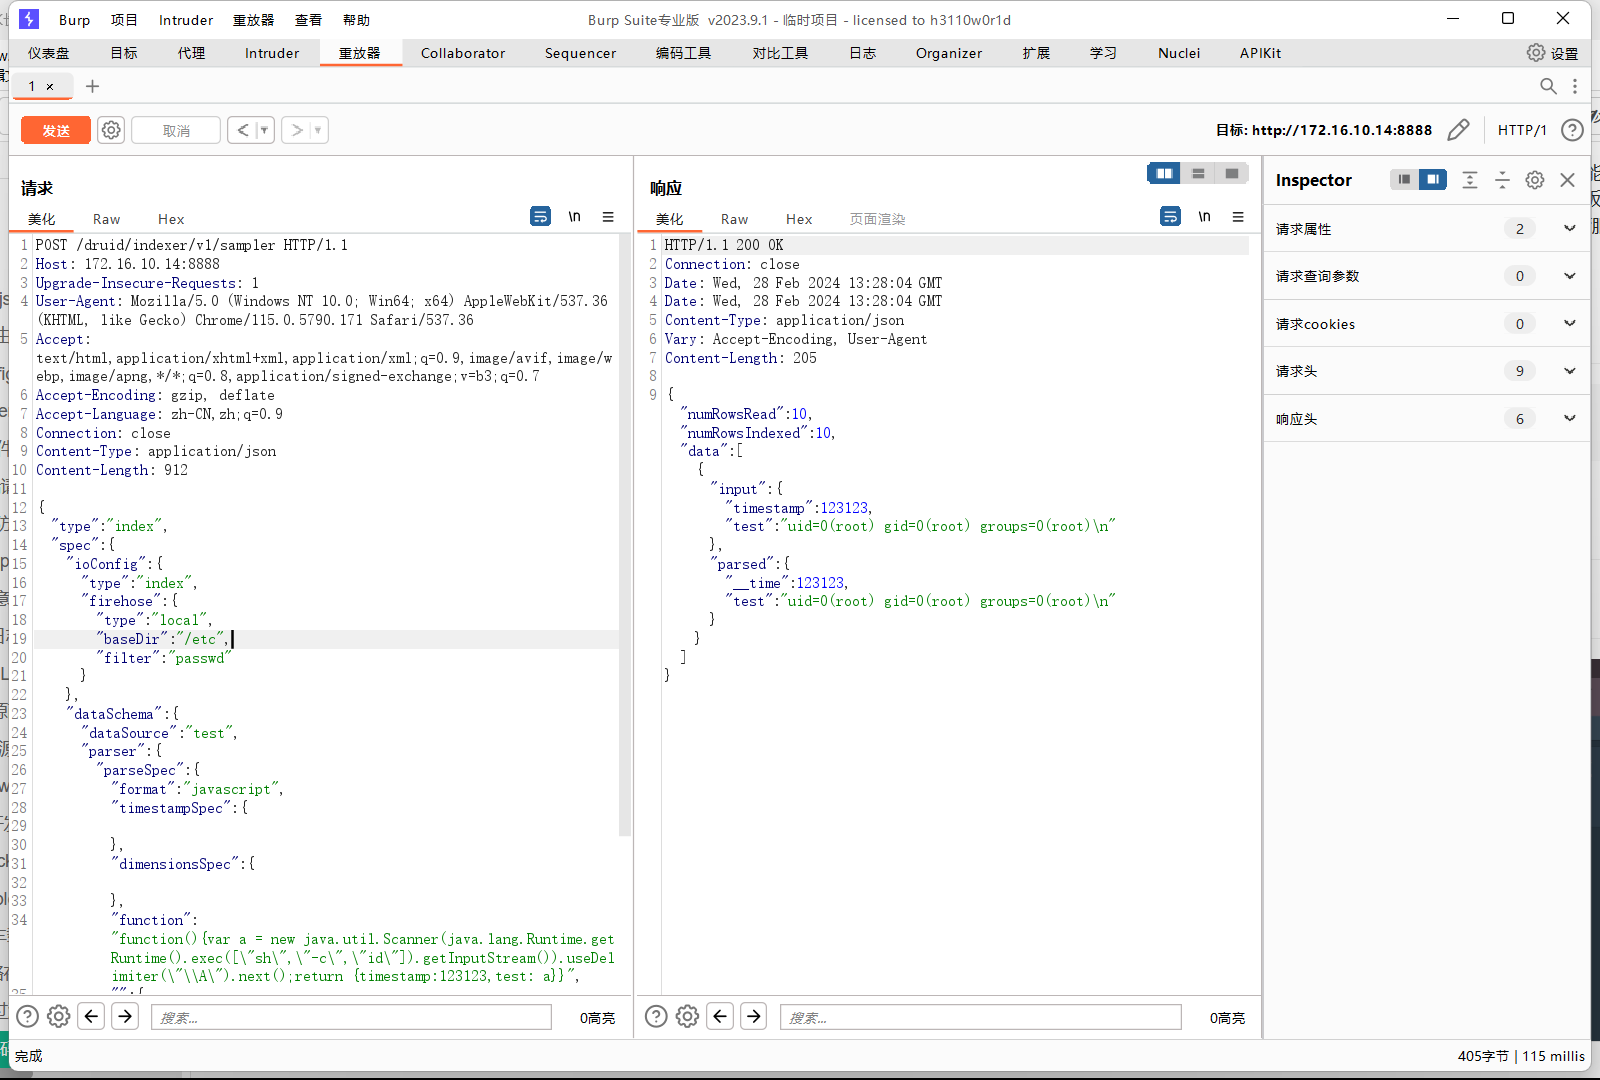Open 设置 settings at top right
The height and width of the screenshot is (1080, 1600).
(1552, 53)
